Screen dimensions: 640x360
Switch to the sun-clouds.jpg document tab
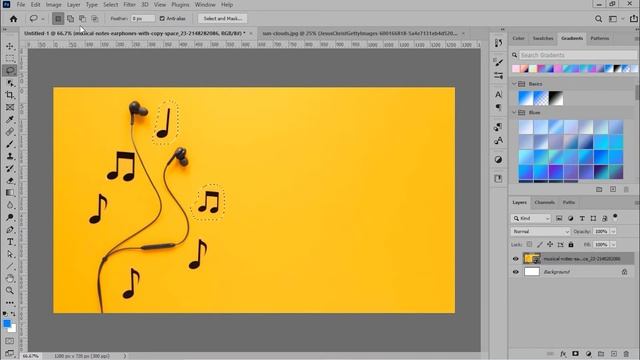click(359, 33)
